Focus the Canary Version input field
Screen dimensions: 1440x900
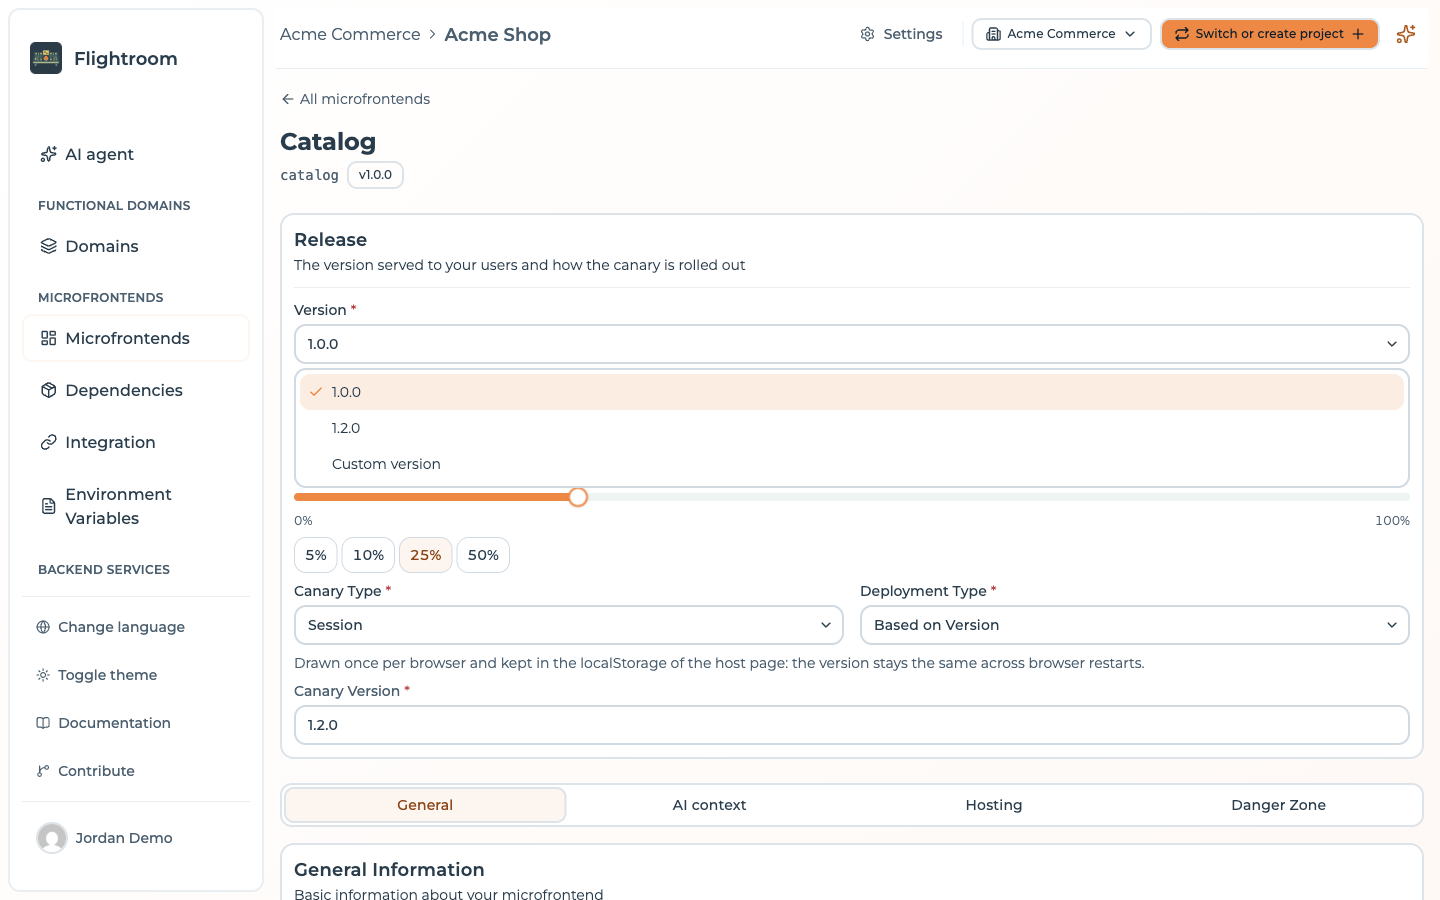click(852, 725)
